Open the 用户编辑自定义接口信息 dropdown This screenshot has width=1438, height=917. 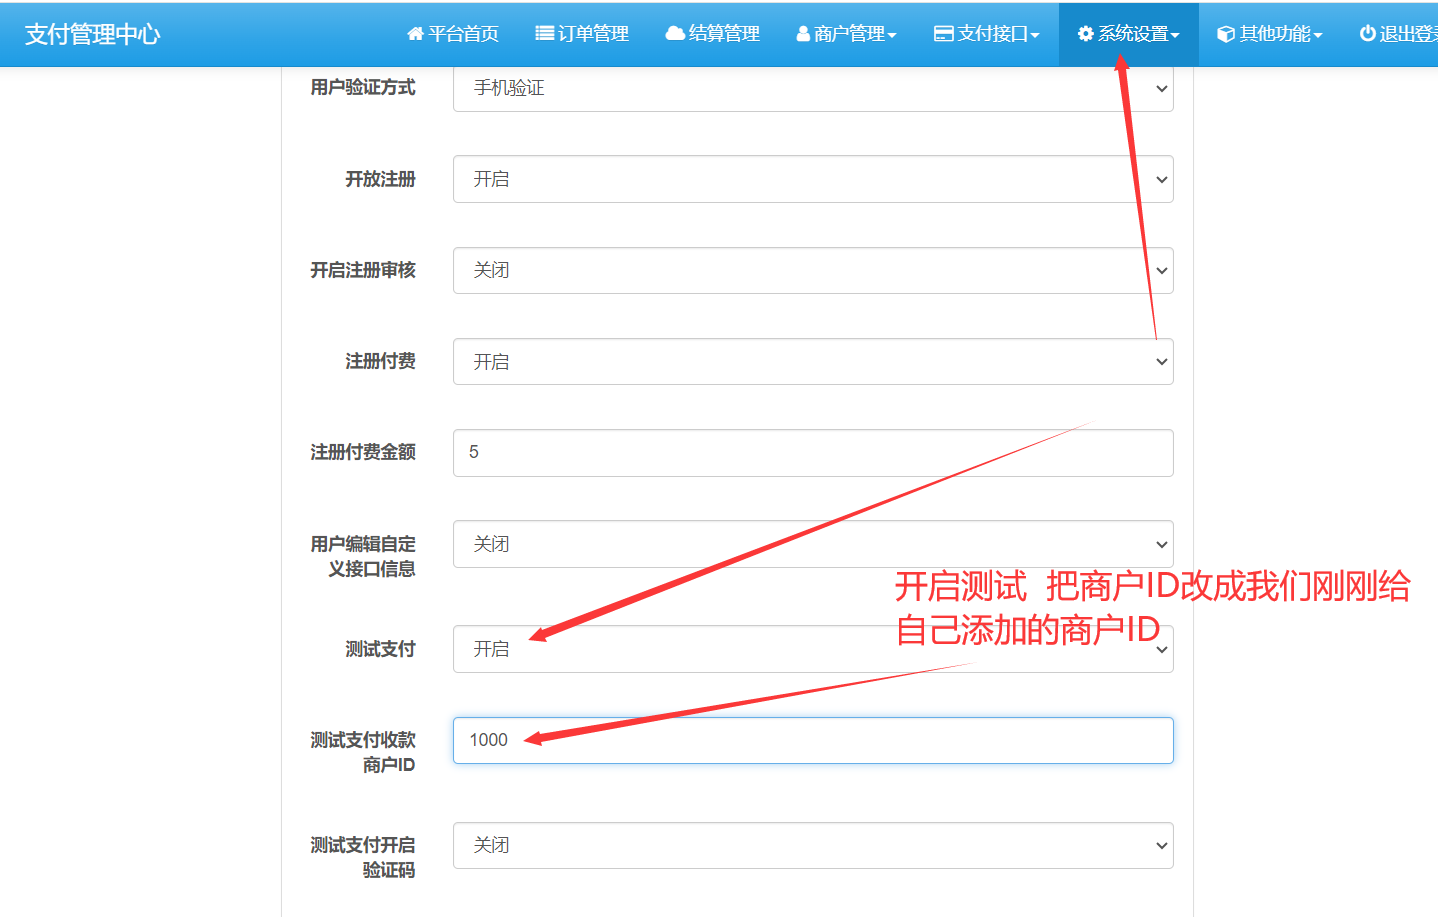(x=813, y=544)
